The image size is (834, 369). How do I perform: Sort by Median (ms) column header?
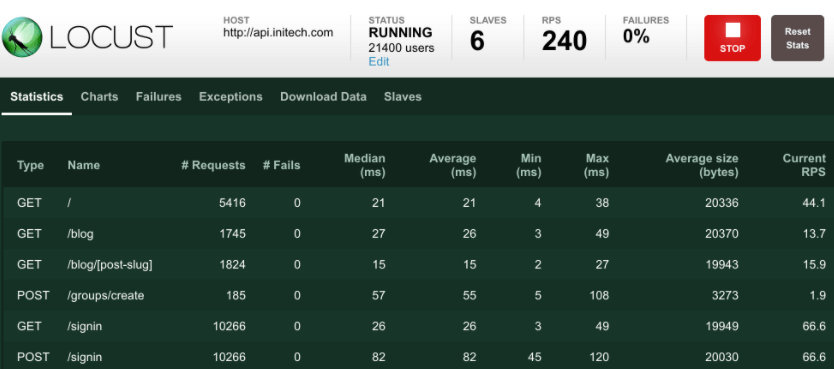[365, 165]
